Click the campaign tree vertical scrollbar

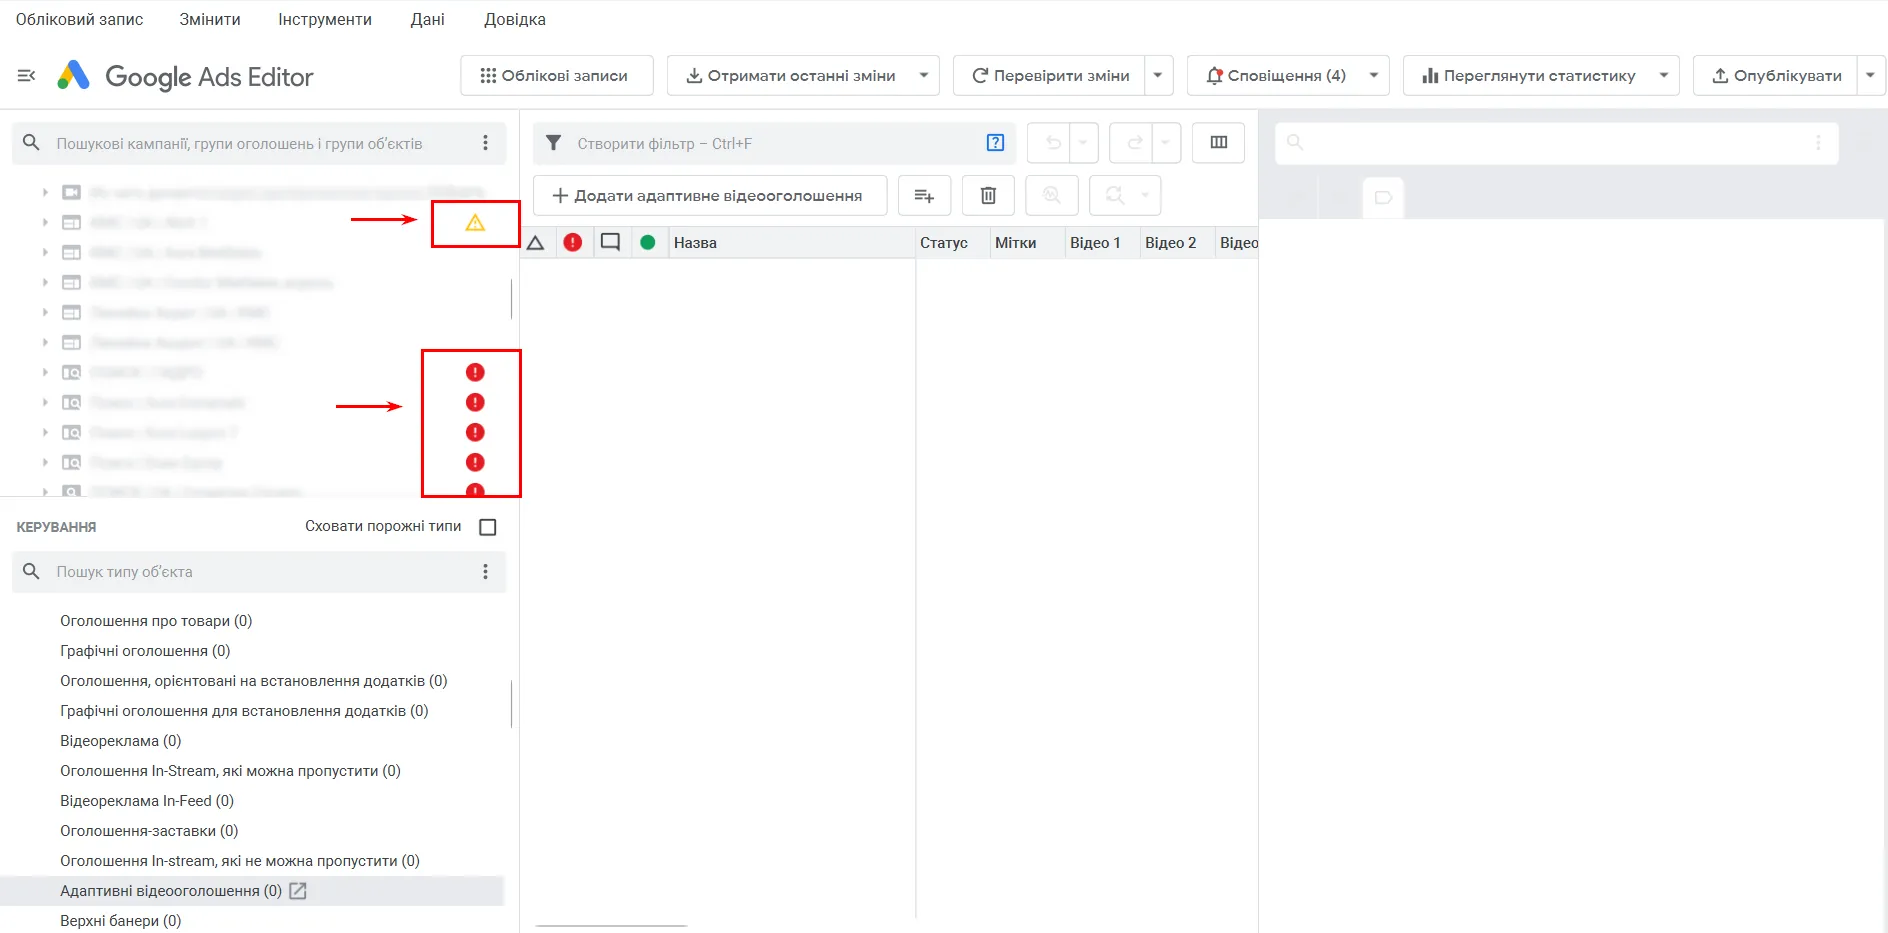511,299
